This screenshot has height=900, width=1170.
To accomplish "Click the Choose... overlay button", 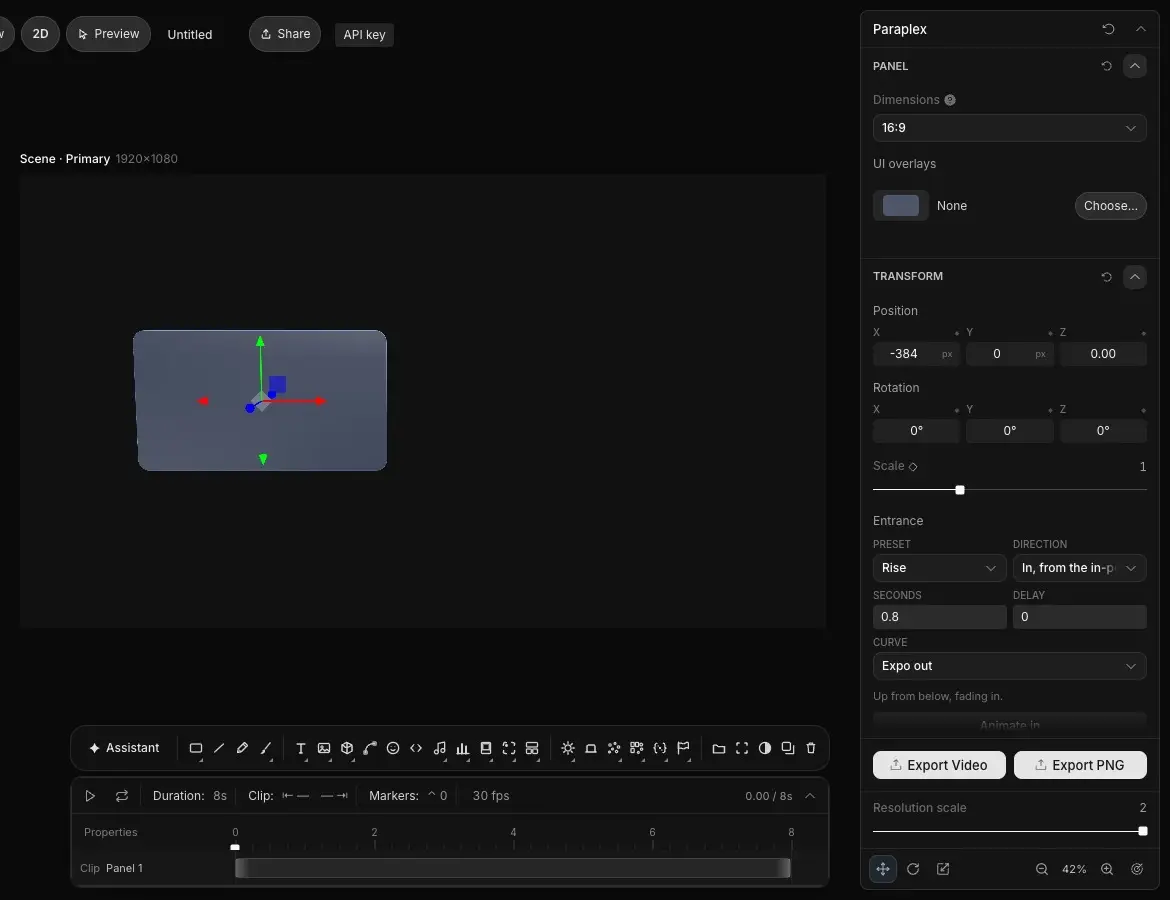I will point(1110,205).
